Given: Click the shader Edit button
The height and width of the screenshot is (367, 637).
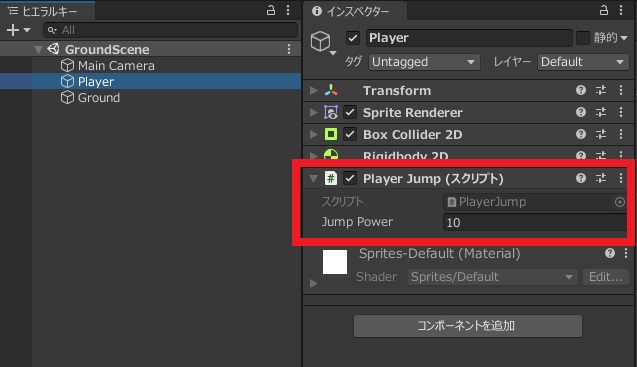Looking at the screenshot, I should 606,277.
